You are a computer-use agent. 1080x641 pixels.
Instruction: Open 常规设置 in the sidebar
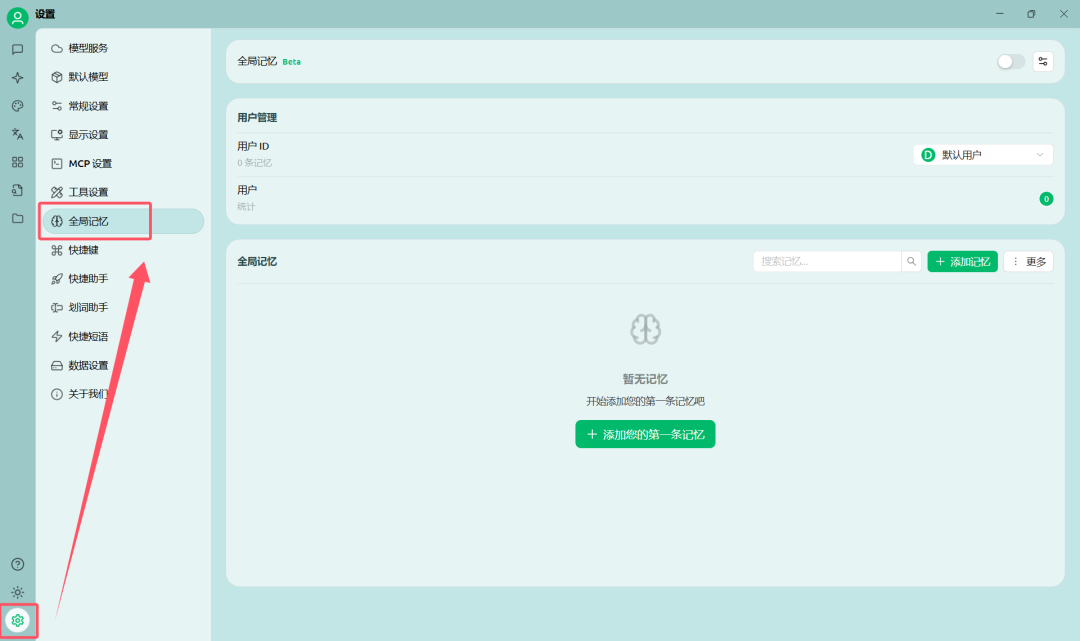pyautogui.click(x=123, y=106)
